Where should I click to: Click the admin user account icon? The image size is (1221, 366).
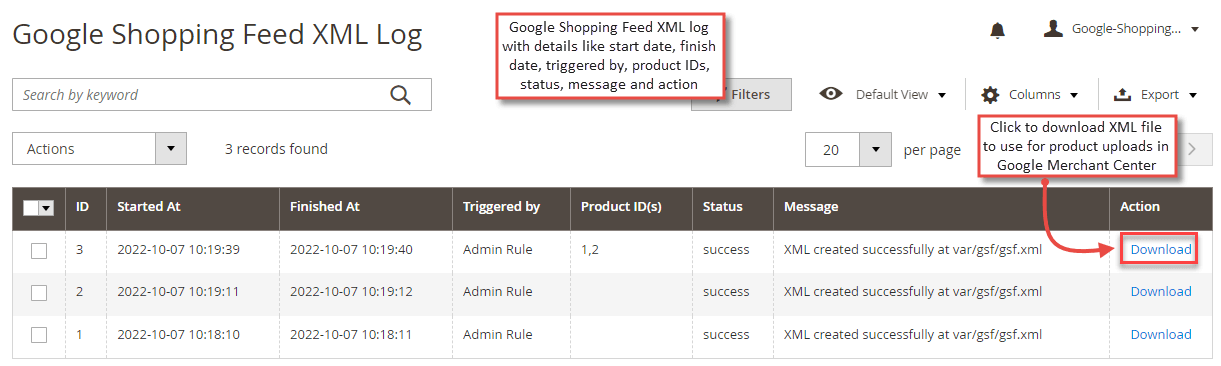[1053, 29]
